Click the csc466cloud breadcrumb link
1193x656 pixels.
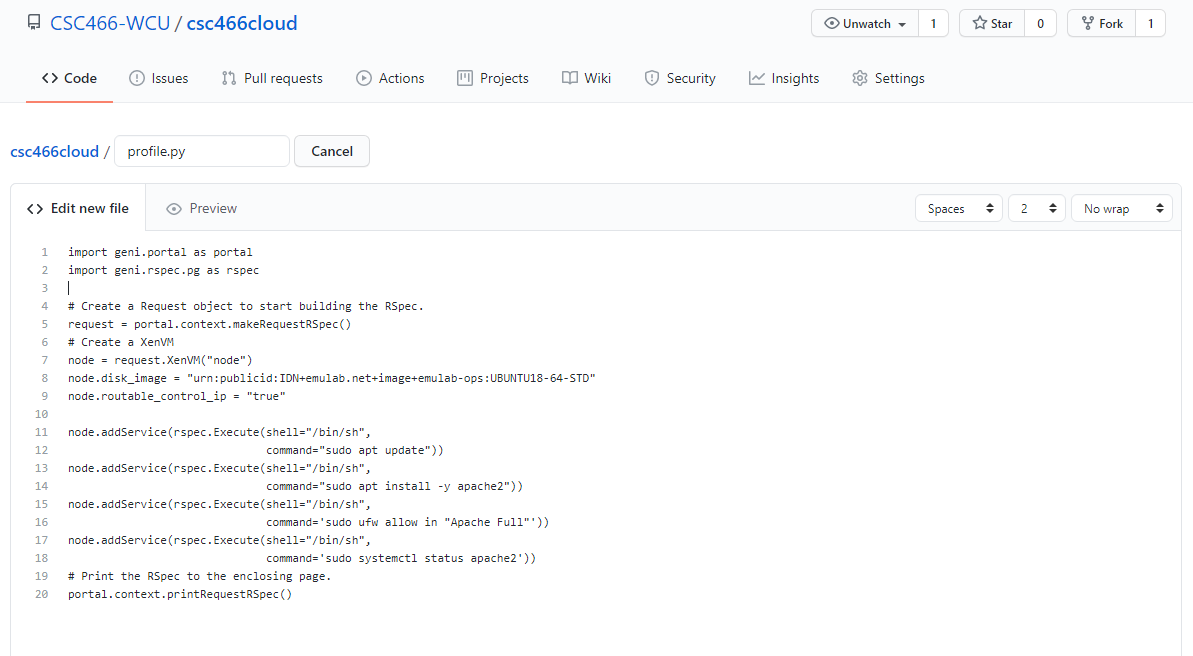pyautogui.click(x=54, y=152)
